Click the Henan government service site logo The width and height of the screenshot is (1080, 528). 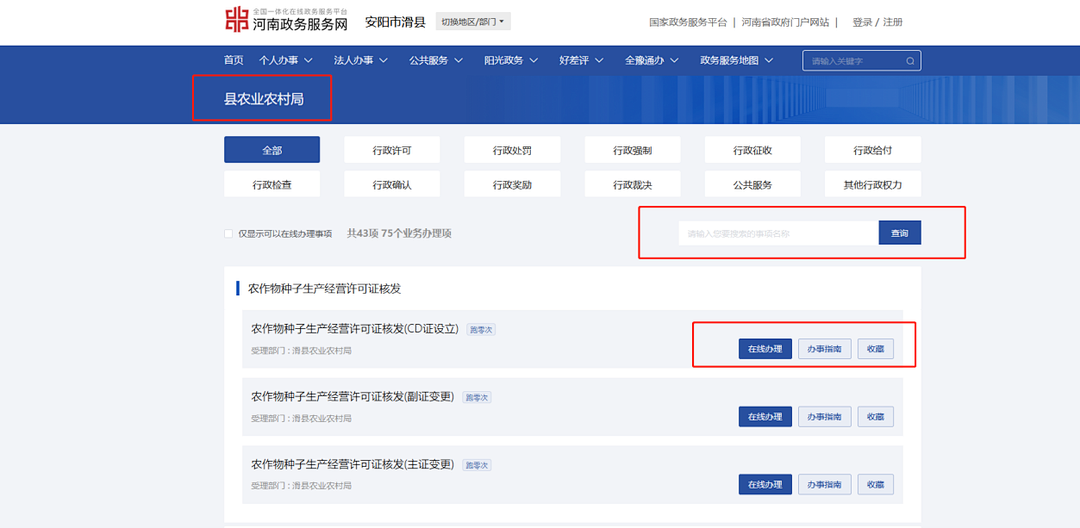click(286, 20)
